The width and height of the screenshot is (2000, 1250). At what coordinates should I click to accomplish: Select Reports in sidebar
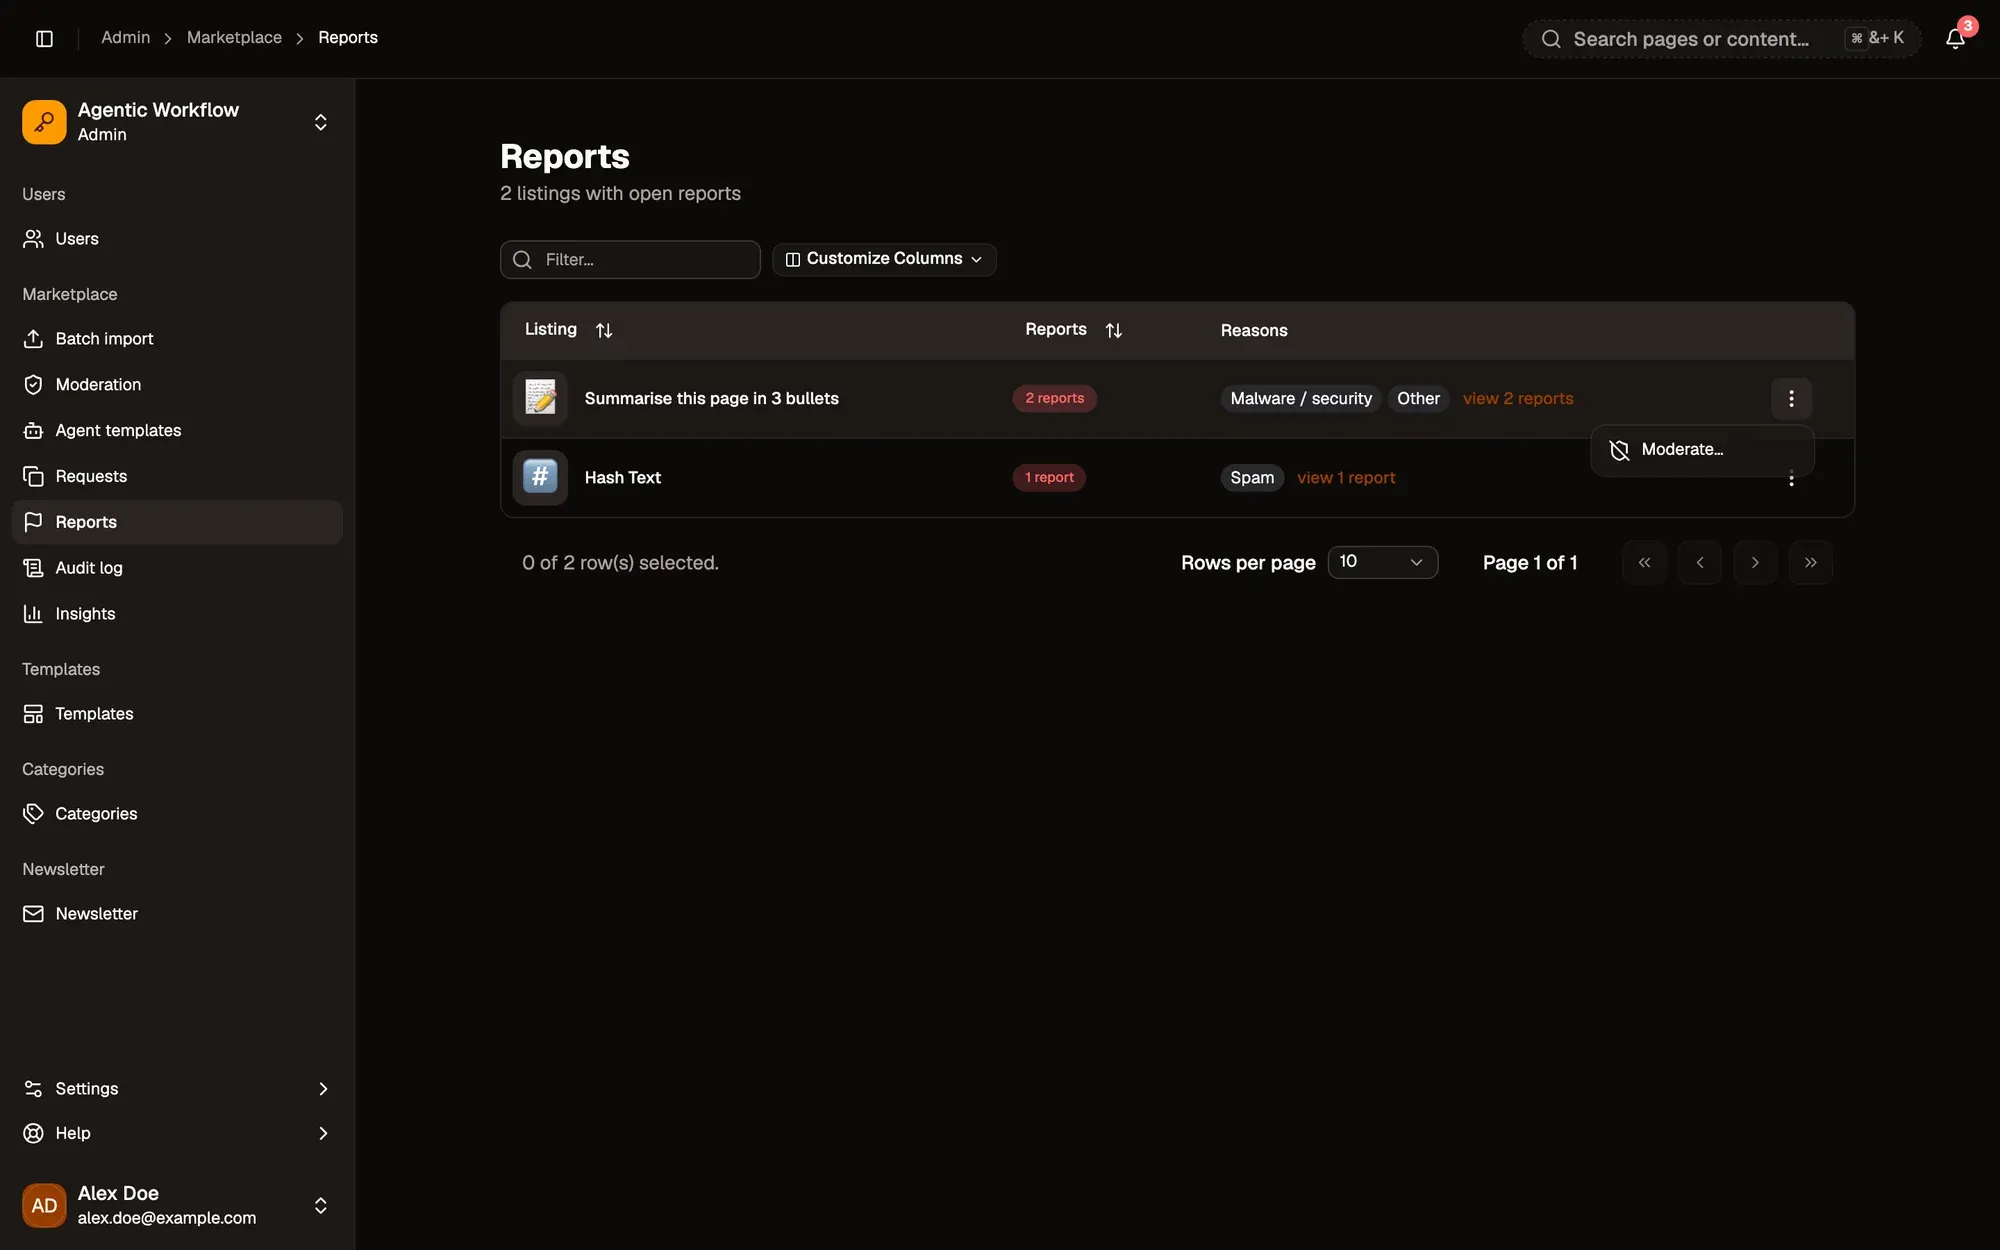pyautogui.click(x=177, y=522)
